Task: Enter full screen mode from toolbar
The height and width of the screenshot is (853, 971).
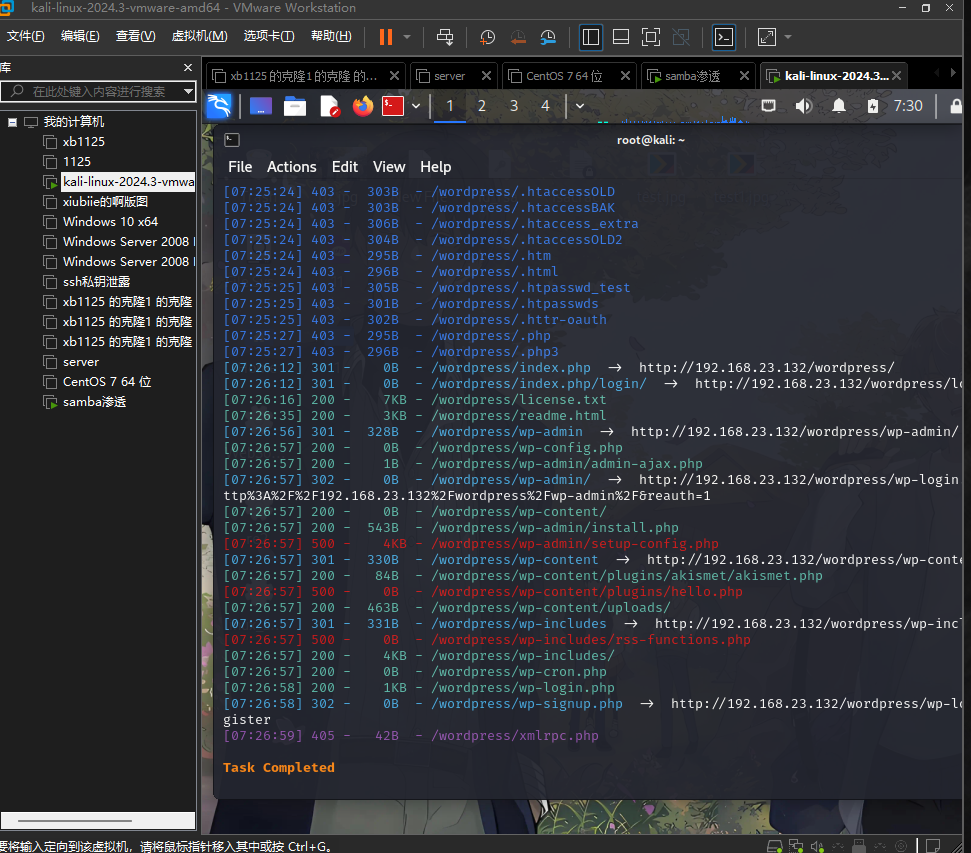Action: pyautogui.click(x=651, y=37)
